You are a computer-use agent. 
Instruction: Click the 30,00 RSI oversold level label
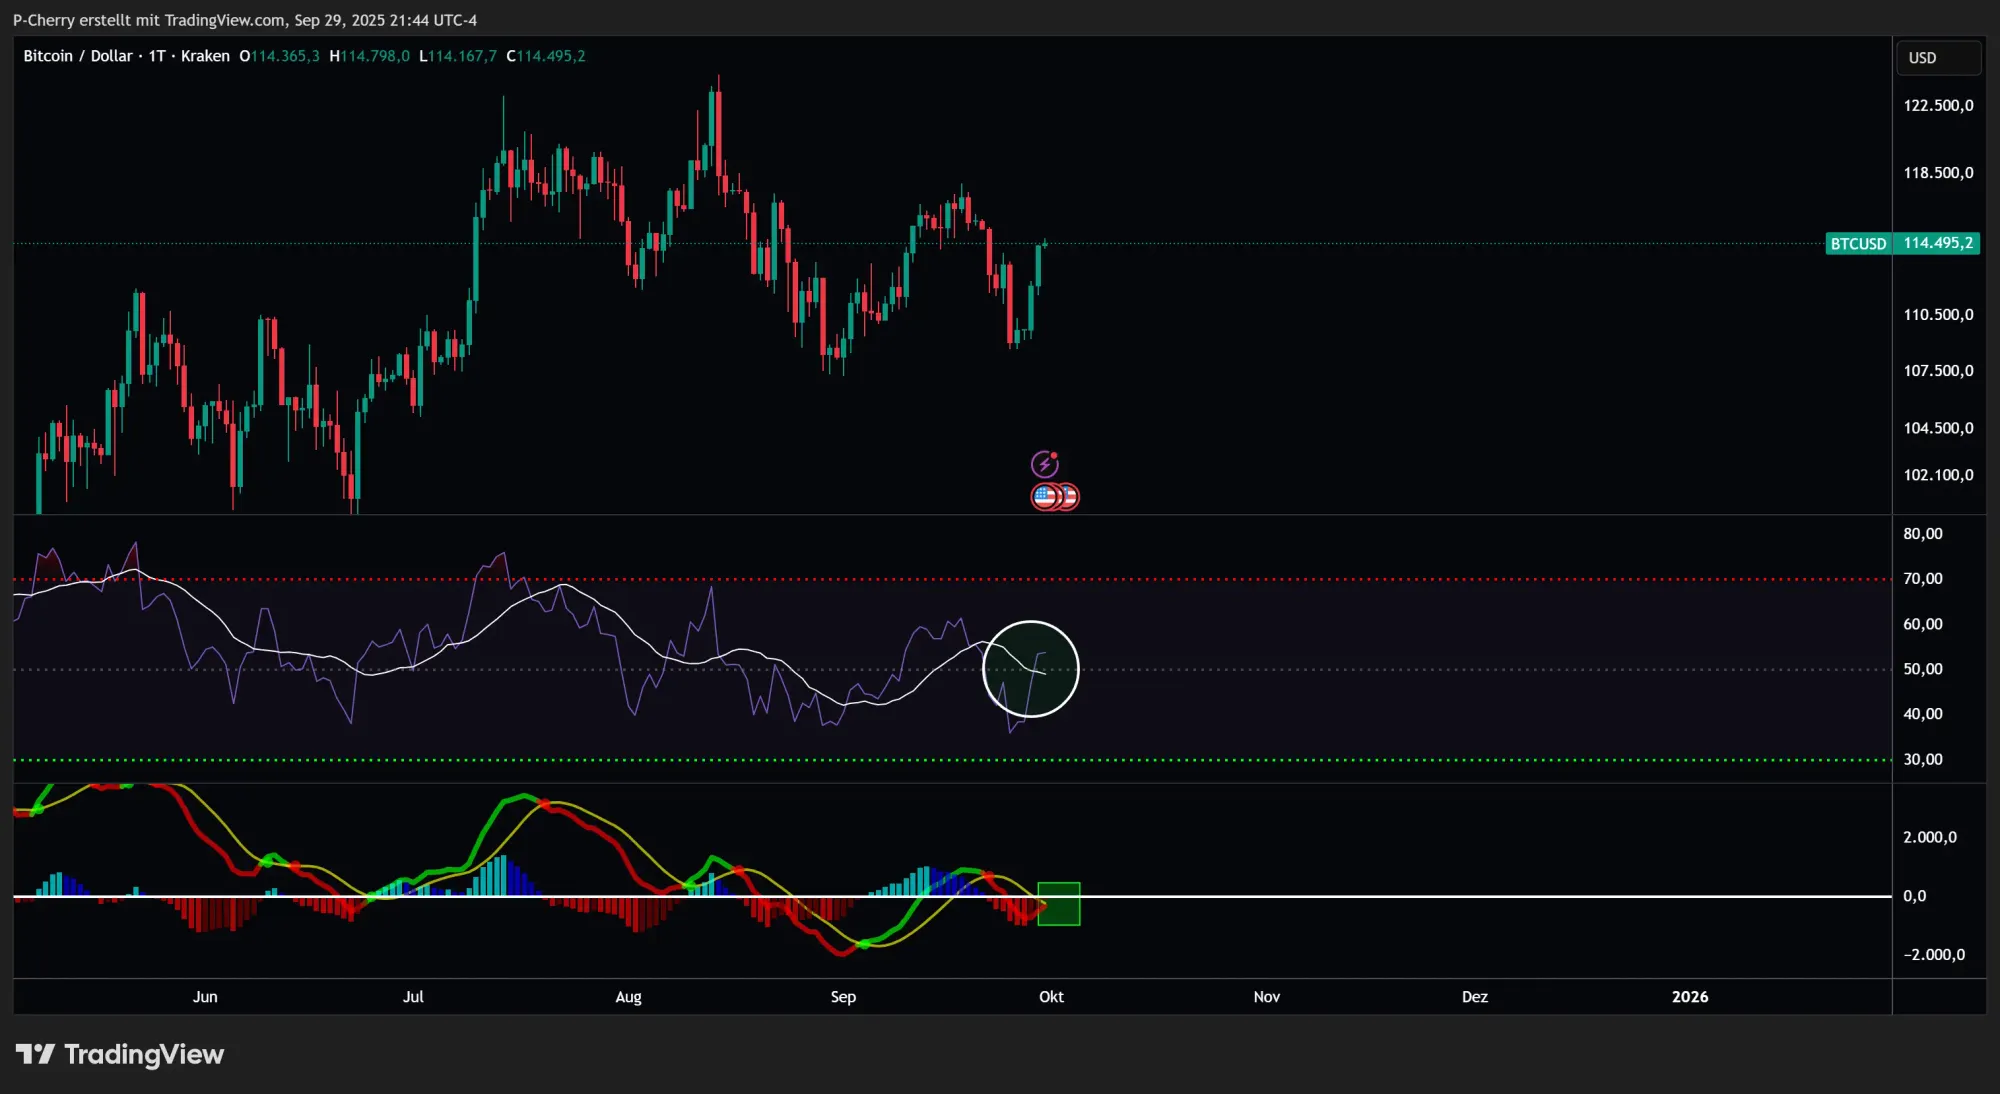1922,760
